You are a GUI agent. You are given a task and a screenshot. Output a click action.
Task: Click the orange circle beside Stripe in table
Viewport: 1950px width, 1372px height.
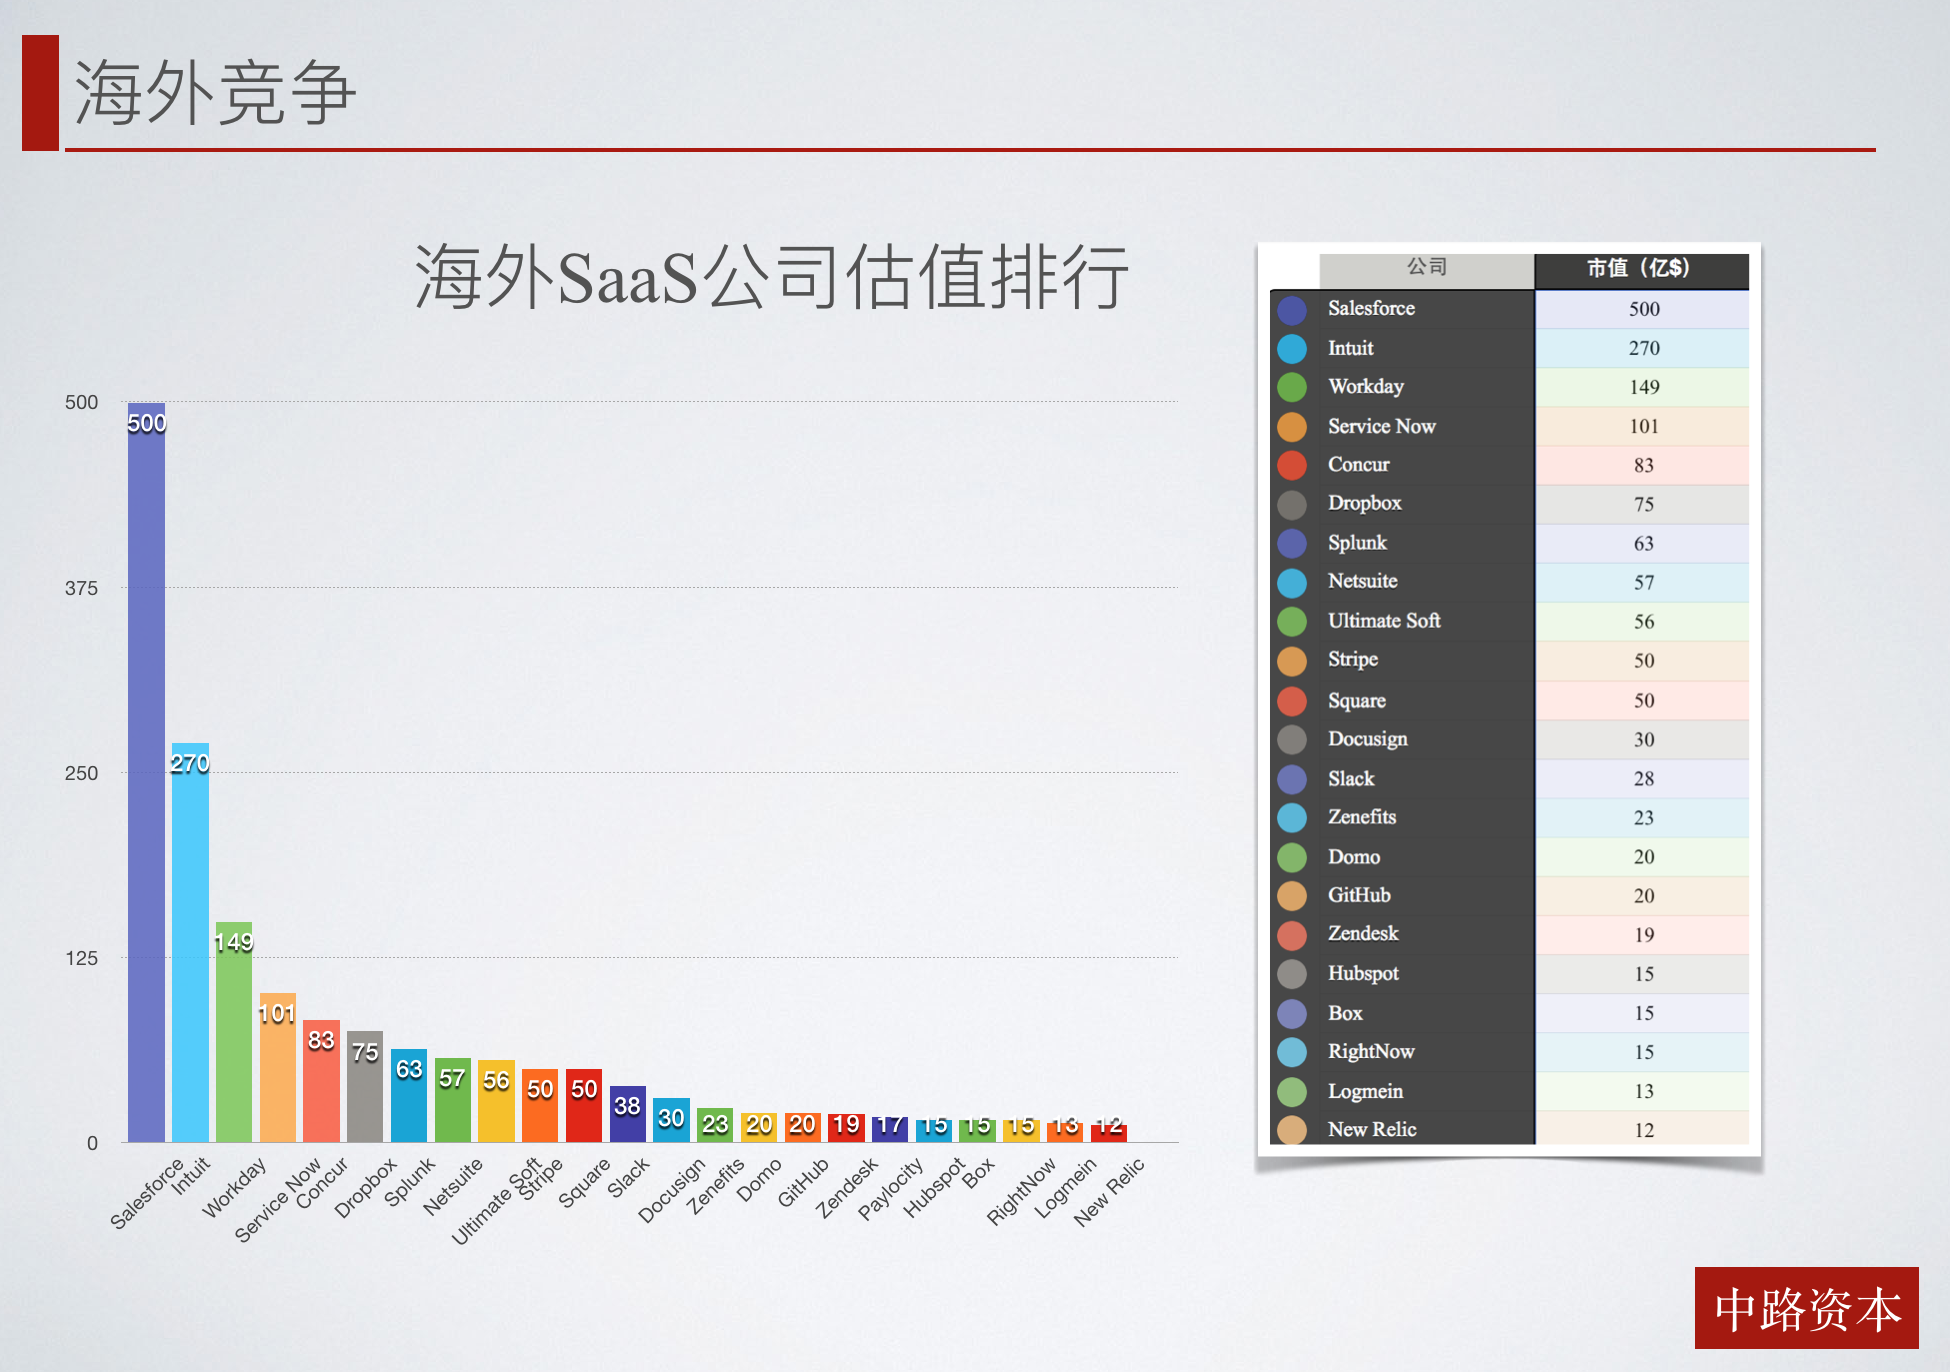1292,661
